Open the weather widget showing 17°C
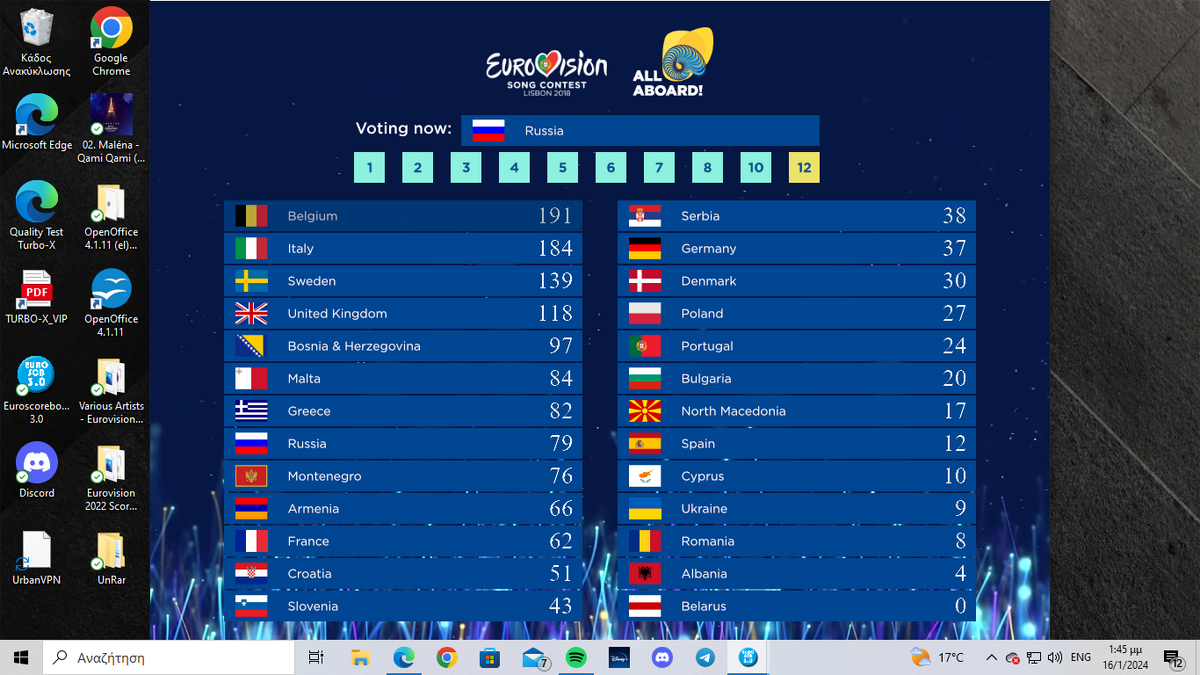Image resolution: width=1200 pixels, height=675 pixels. coord(938,657)
